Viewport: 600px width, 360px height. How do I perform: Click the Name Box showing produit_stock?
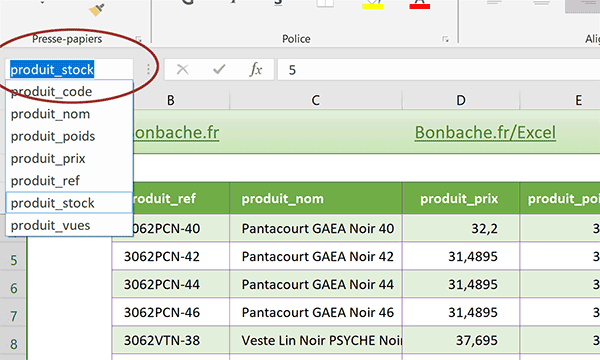69,70
